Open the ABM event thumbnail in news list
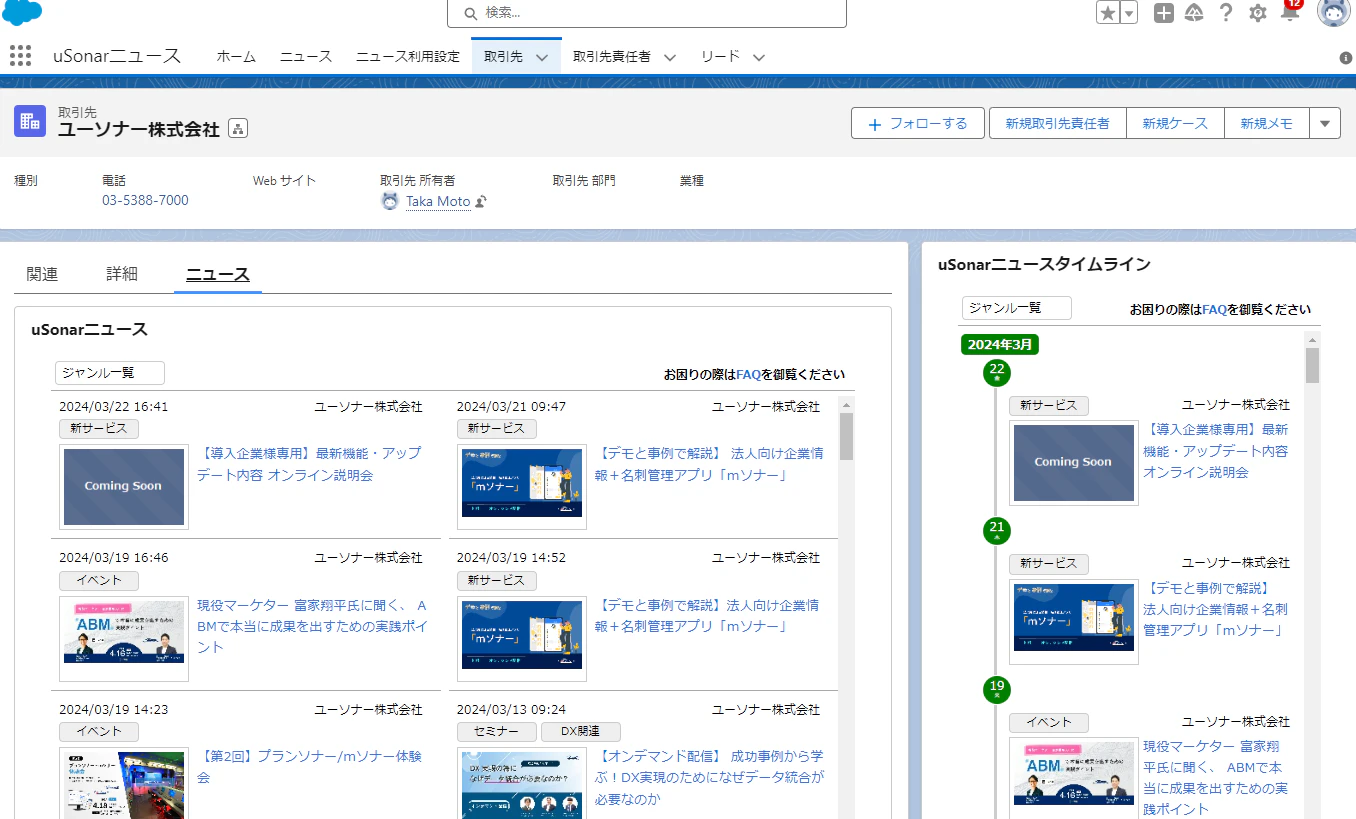The image size is (1356, 819). point(124,638)
